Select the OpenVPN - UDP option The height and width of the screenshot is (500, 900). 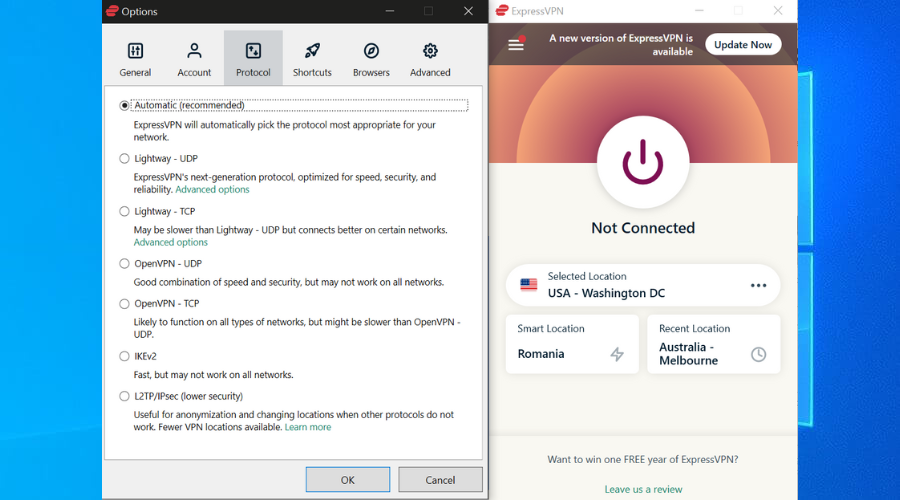point(124,263)
